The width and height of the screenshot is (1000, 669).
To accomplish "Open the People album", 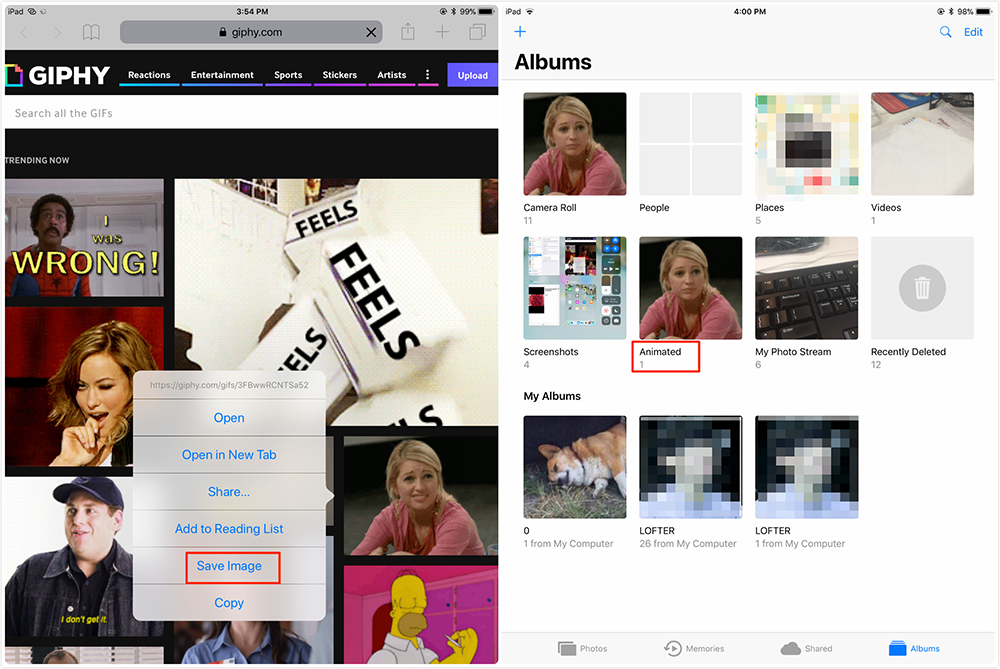I will pyautogui.click(x=691, y=143).
